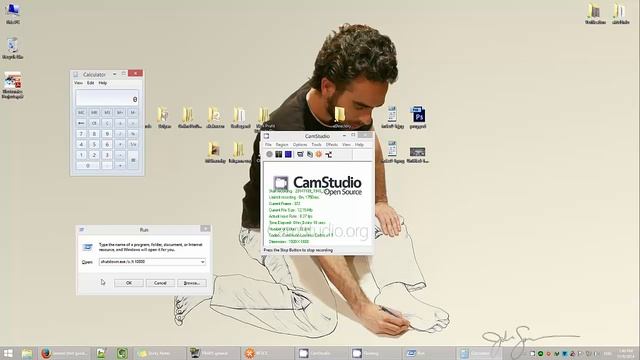Click the CE key in Calculator
Screen dimensions: 640x360
pyautogui.click(x=94, y=123)
